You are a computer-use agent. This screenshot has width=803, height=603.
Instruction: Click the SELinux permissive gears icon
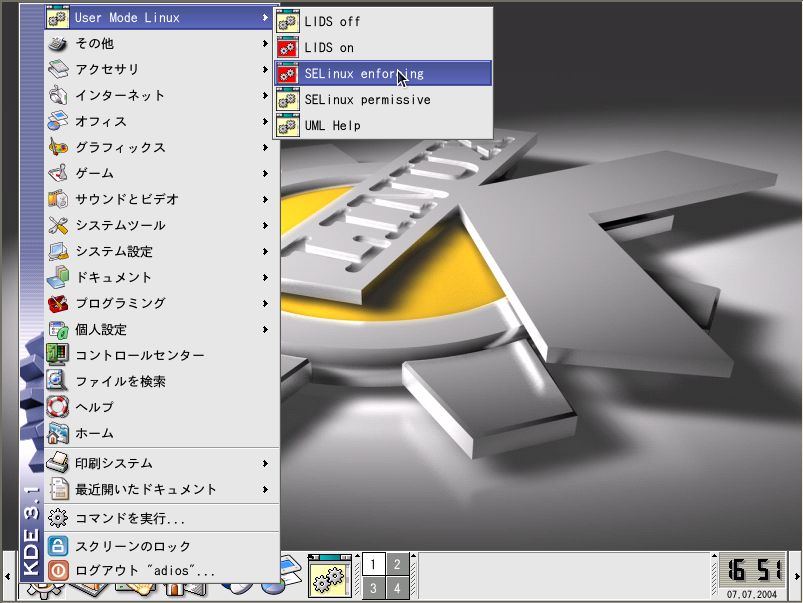[287, 99]
